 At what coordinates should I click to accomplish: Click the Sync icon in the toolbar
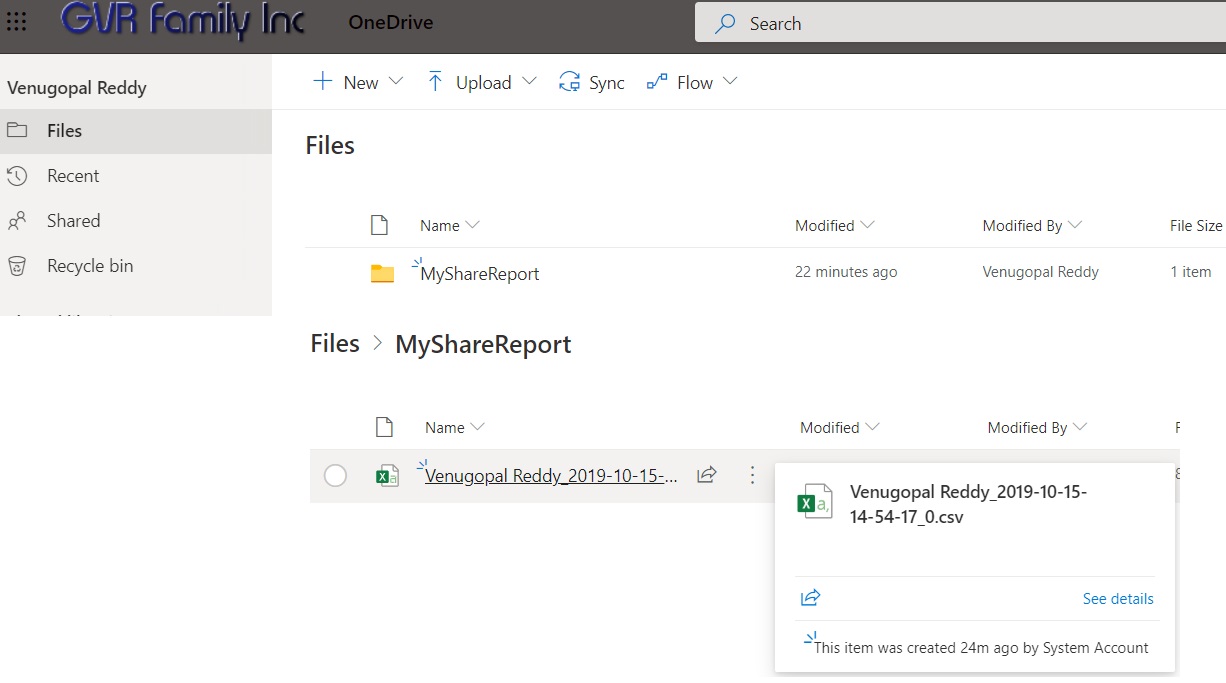pyautogui.click(x=570, y=82)
